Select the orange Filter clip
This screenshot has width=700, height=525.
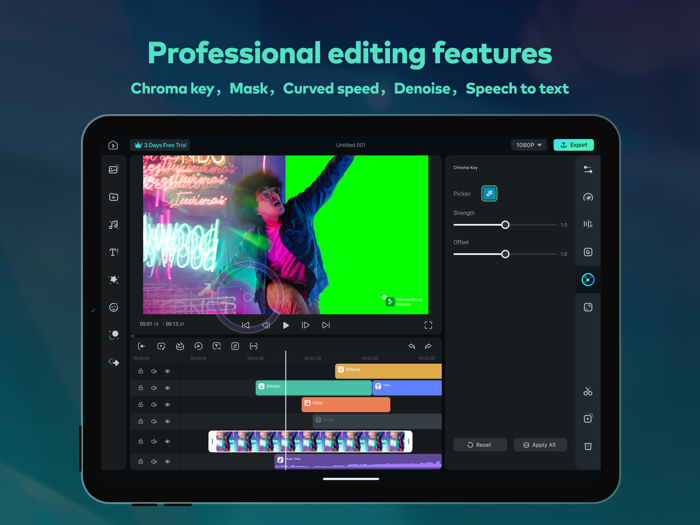point(346,404)
